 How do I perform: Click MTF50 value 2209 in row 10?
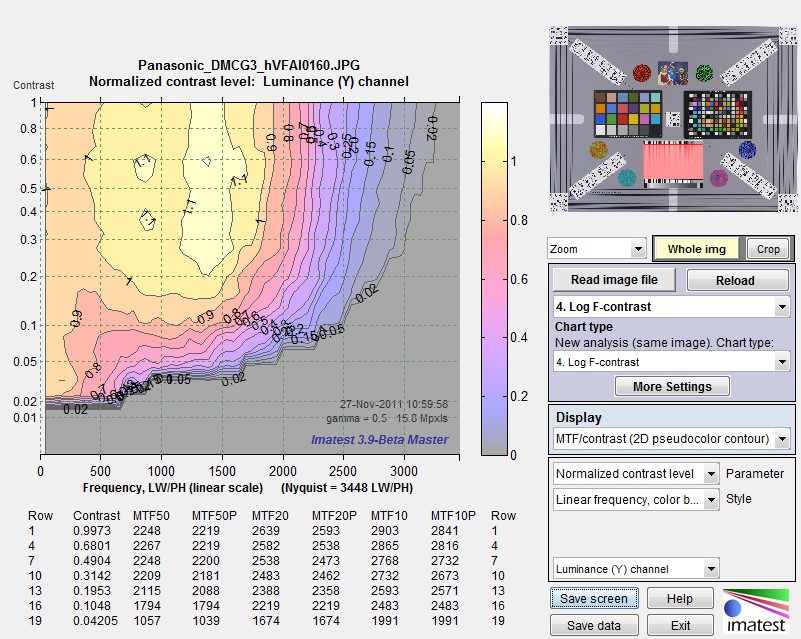pyautogui.click(x=147, y=576)
